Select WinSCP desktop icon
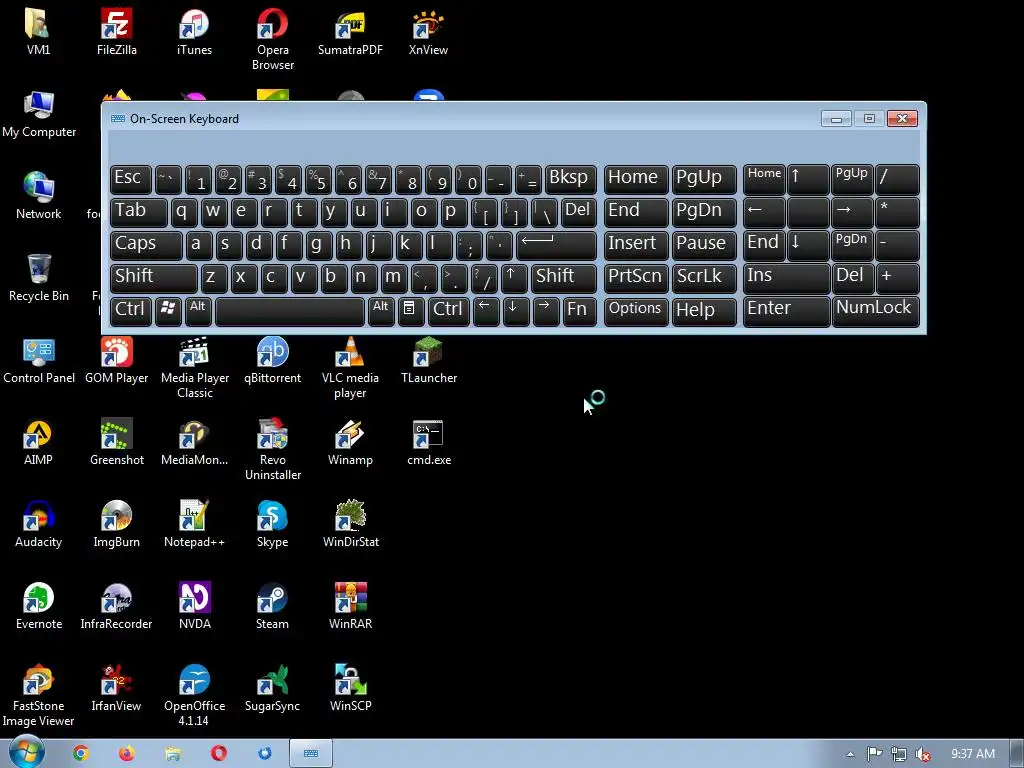This screenshot has height=768, width=1024. pos(350,688)
